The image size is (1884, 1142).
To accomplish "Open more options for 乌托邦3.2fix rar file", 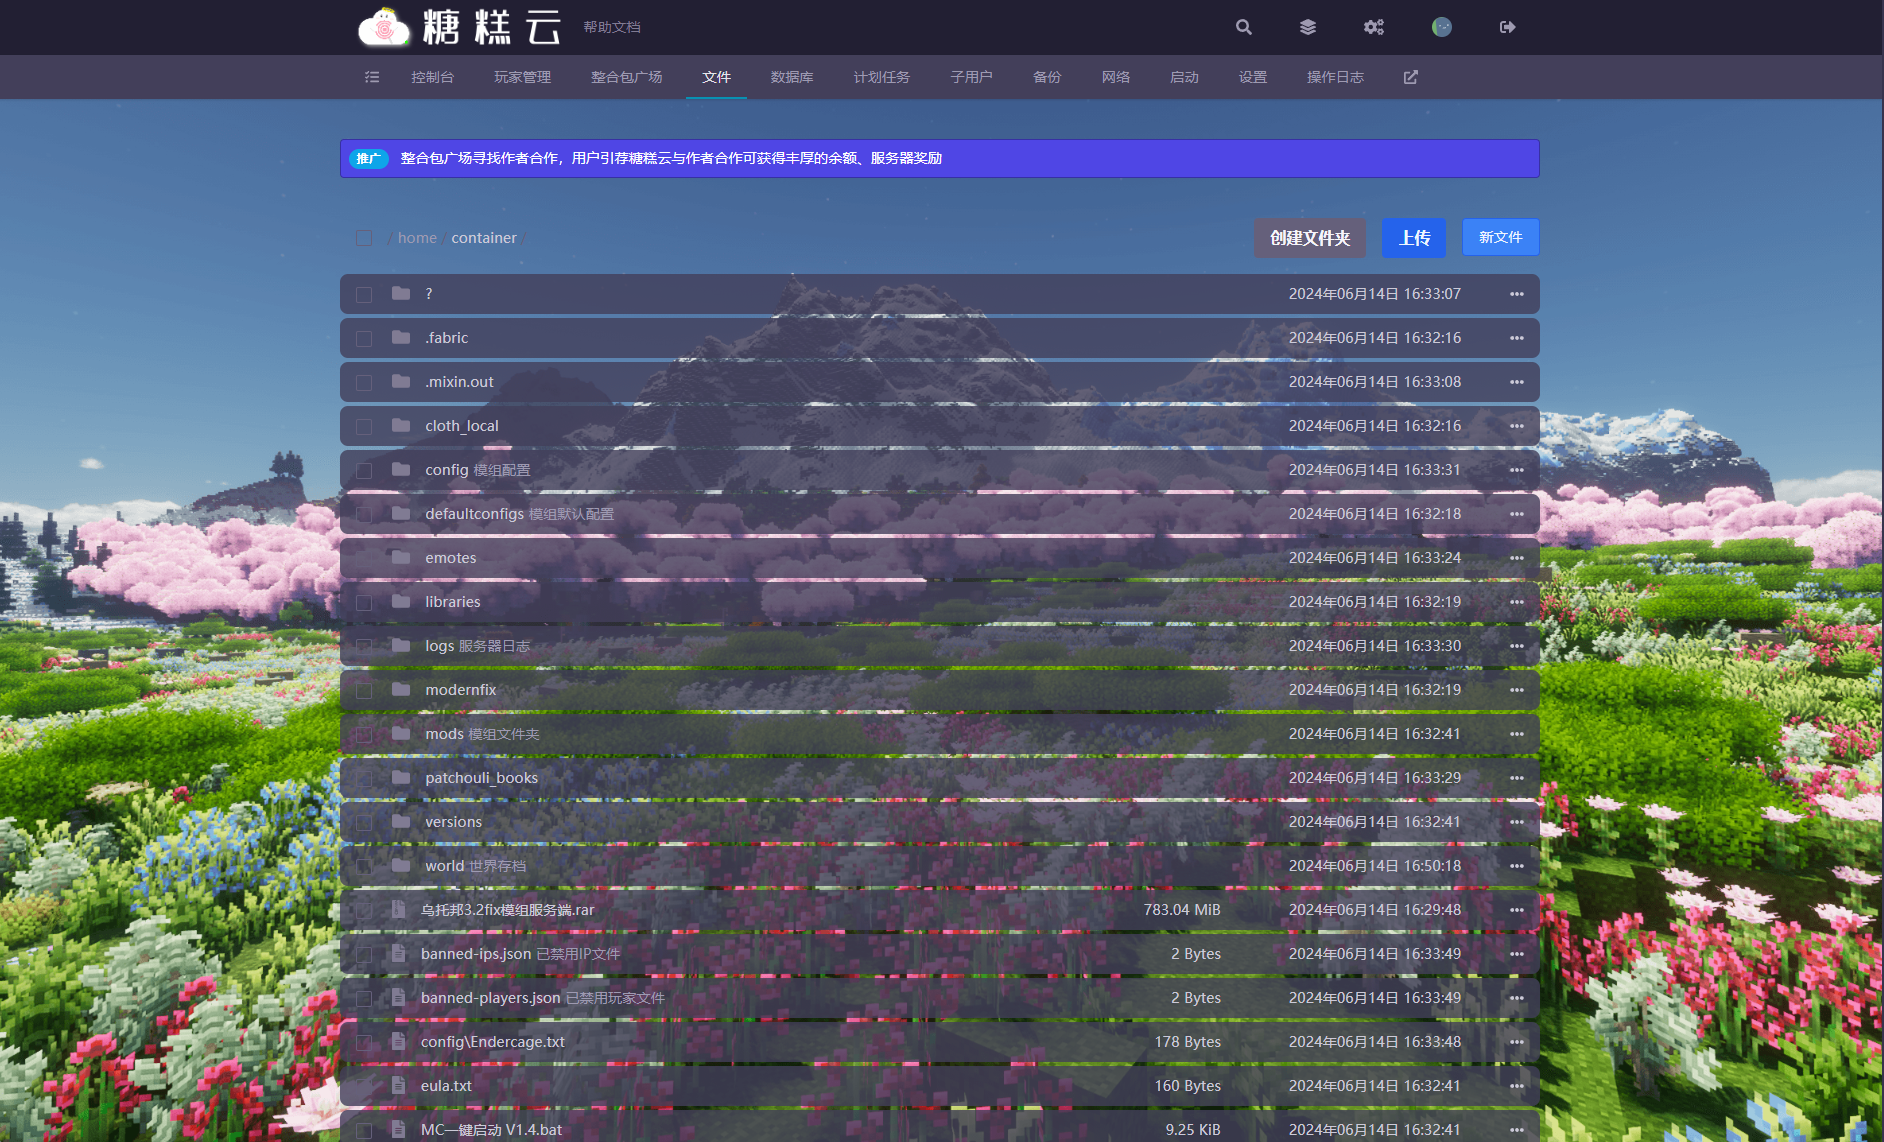I will [x=1517, y=910].
